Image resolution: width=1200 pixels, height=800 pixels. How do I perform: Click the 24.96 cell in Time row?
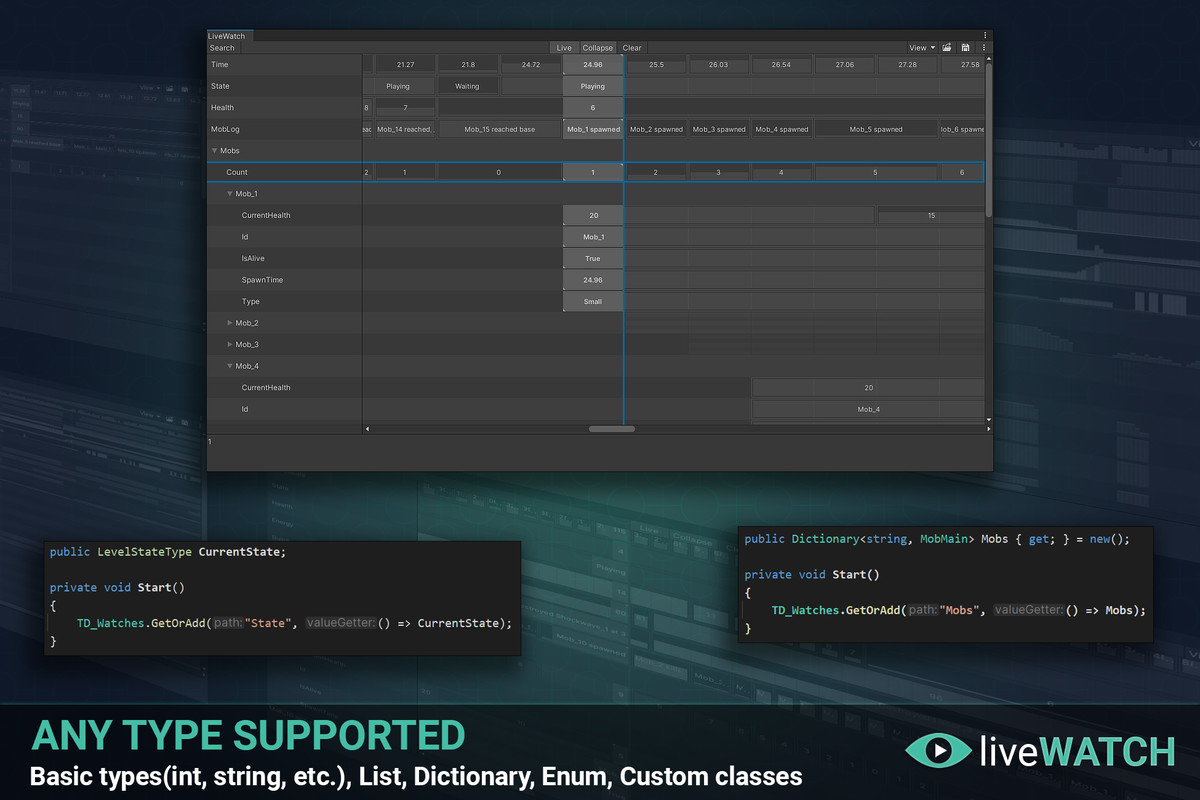tap(593, 65)
